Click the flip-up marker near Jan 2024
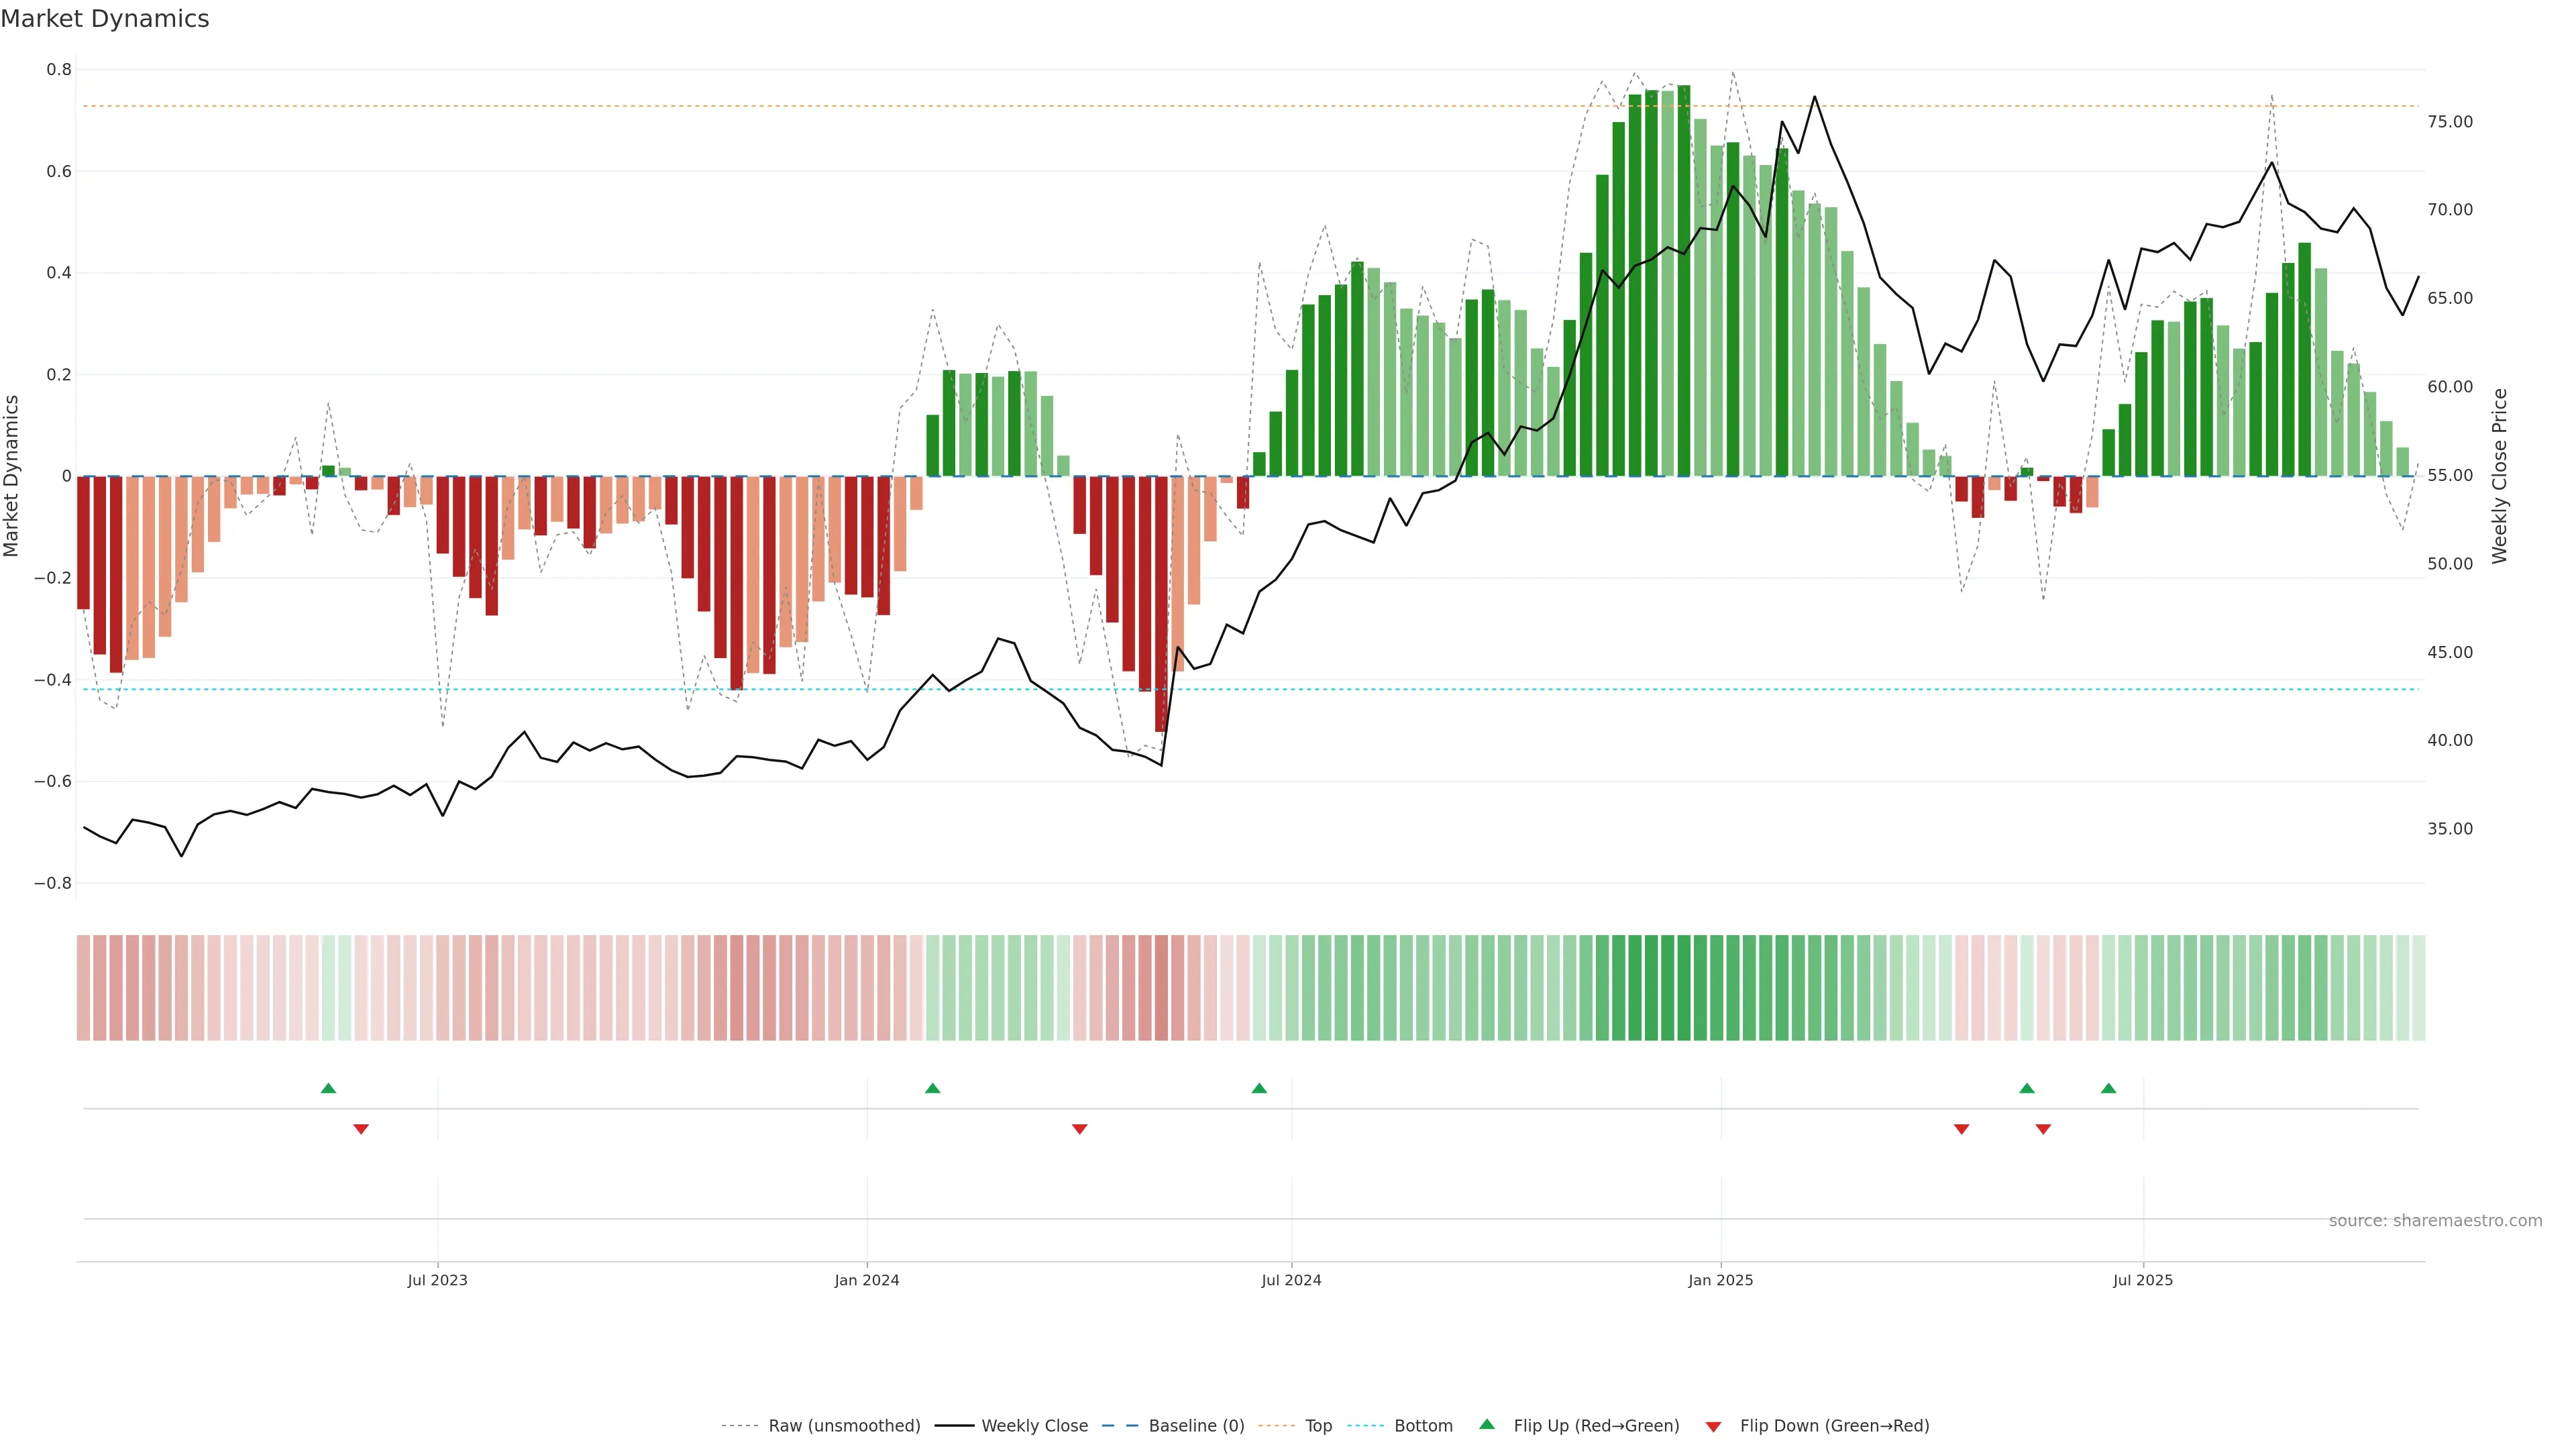The image size is (2576, 1449). 932,1088
